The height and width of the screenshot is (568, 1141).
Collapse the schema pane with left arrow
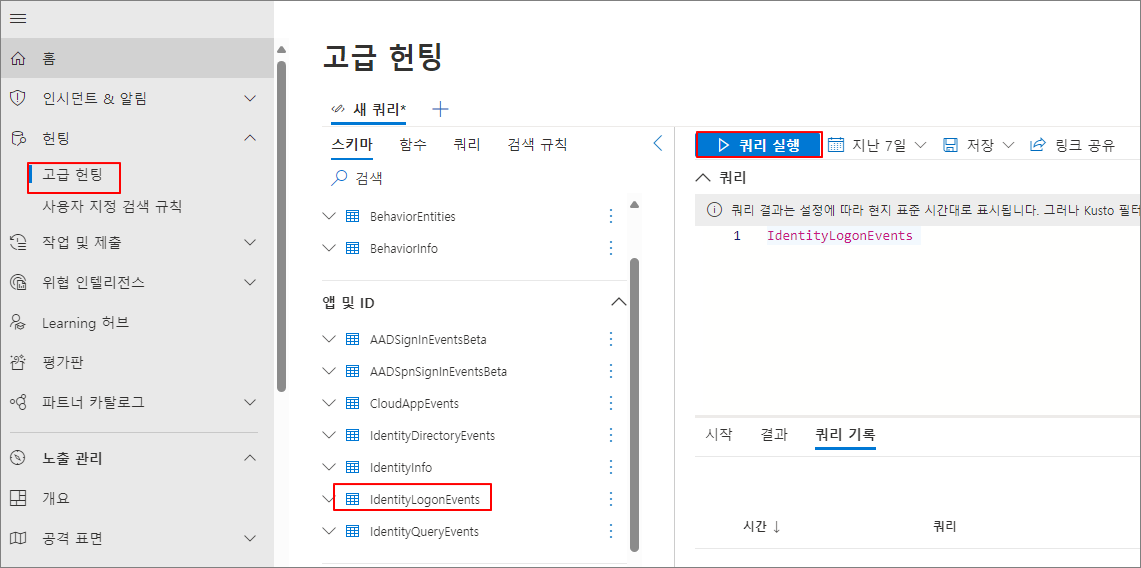click(x=658, y=143)
